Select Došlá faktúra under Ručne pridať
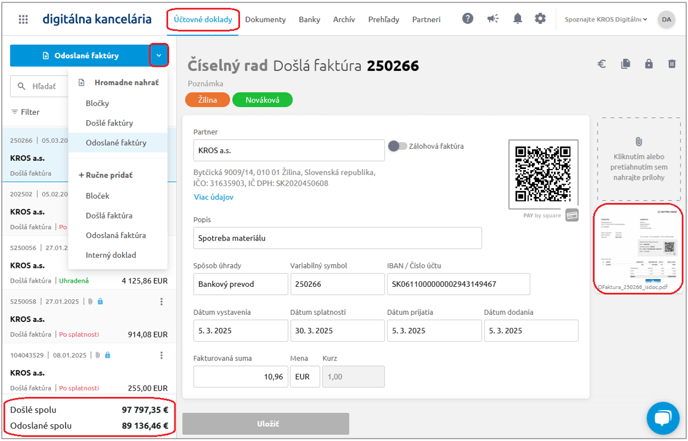Viewport: 688px width, 441px height. click(118, 215)
